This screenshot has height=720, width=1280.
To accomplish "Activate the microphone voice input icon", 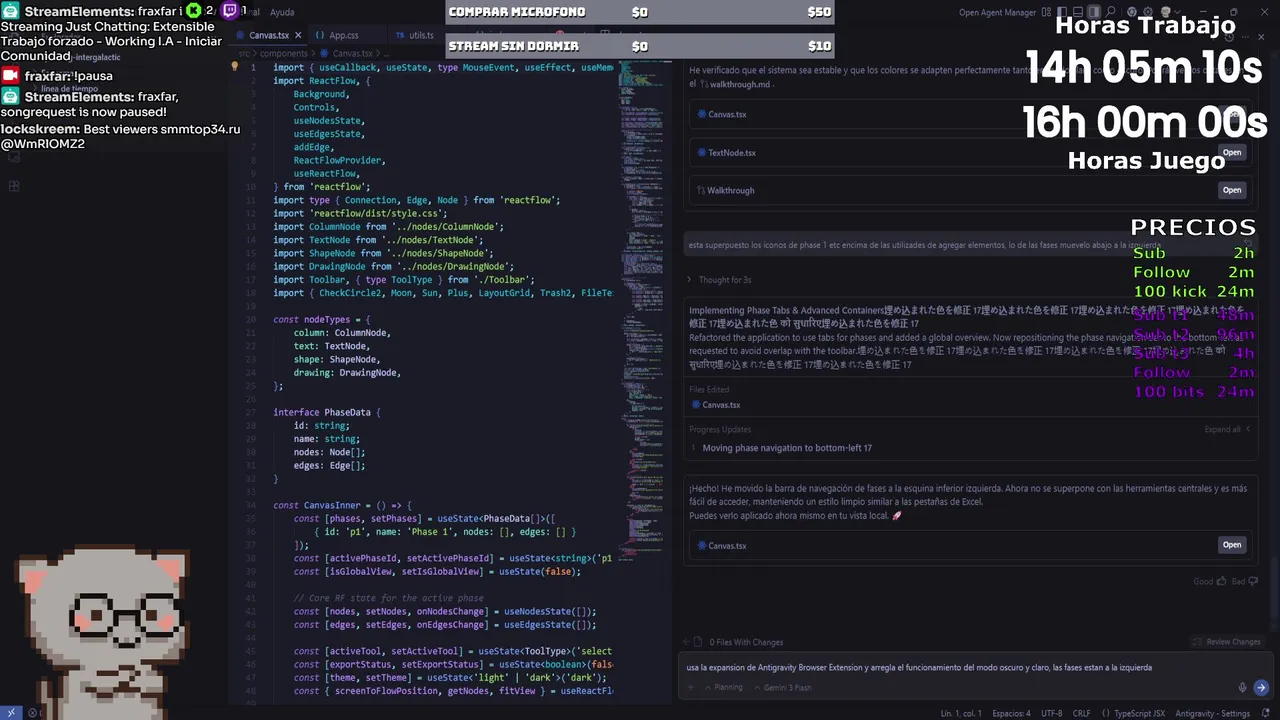I will [x=1243, y=687].
